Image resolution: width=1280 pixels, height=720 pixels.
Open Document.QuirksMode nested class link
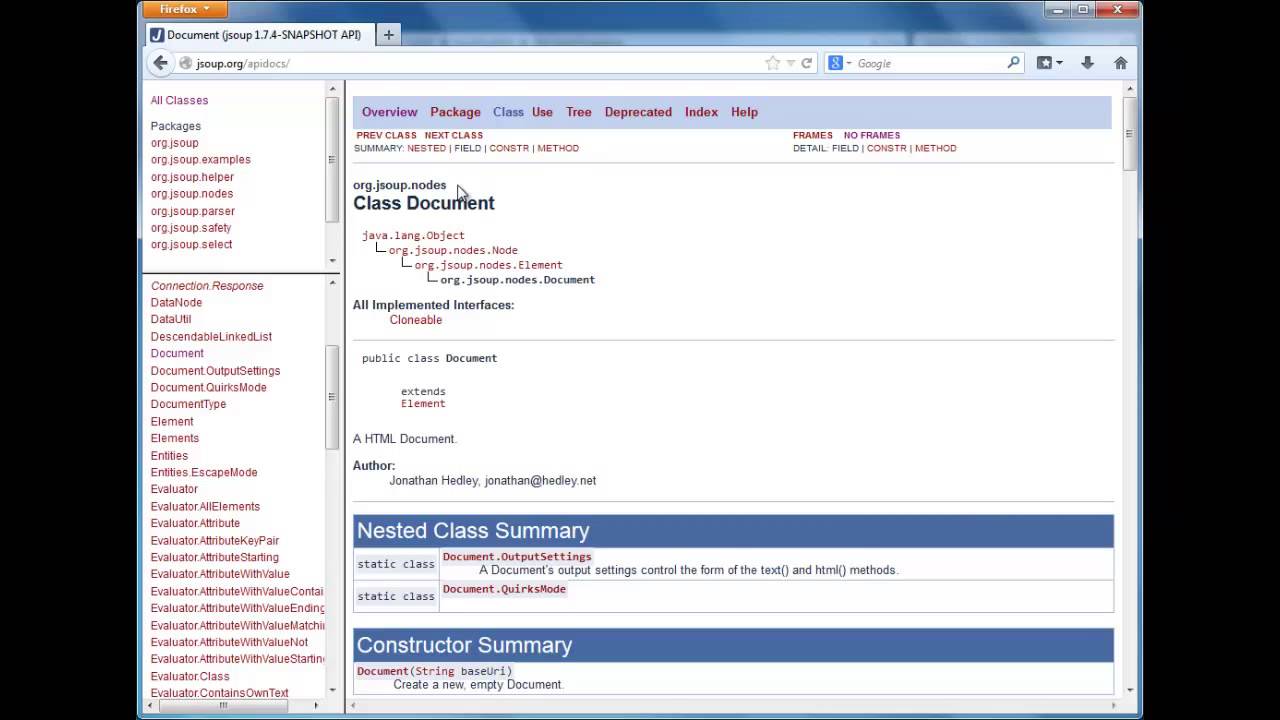504,589
